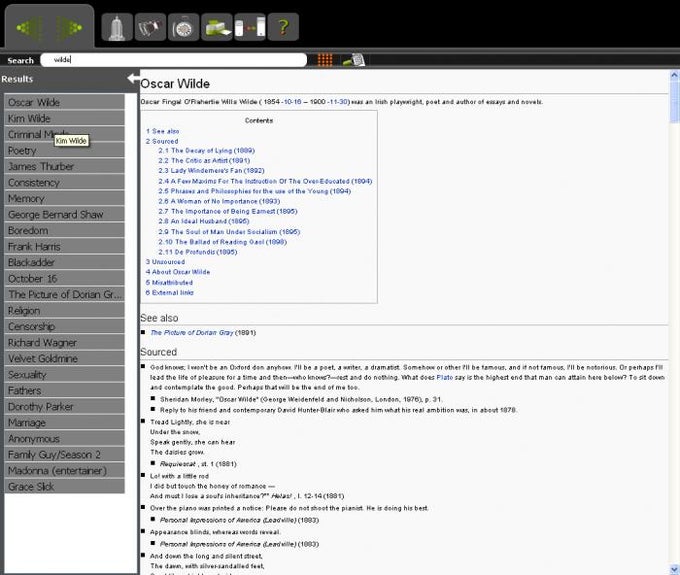Open the Dorothy Parker result
Viewport: 680px width, 575px height.
(64, 407)
